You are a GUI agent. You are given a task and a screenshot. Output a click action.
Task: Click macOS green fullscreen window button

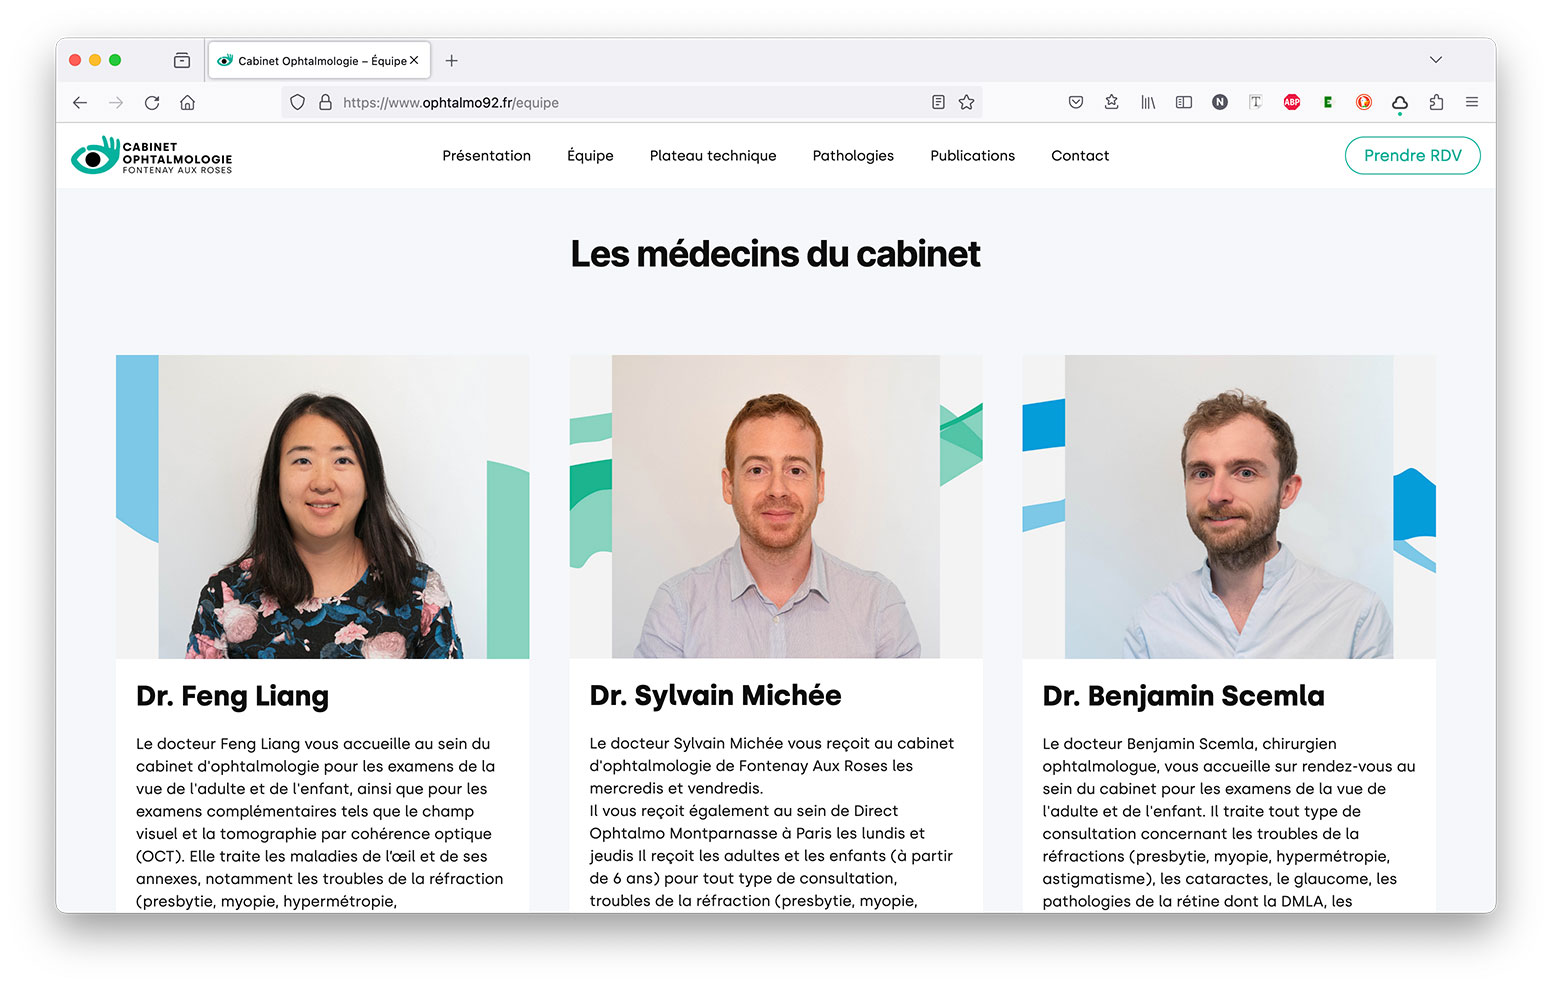coord(115,60)
